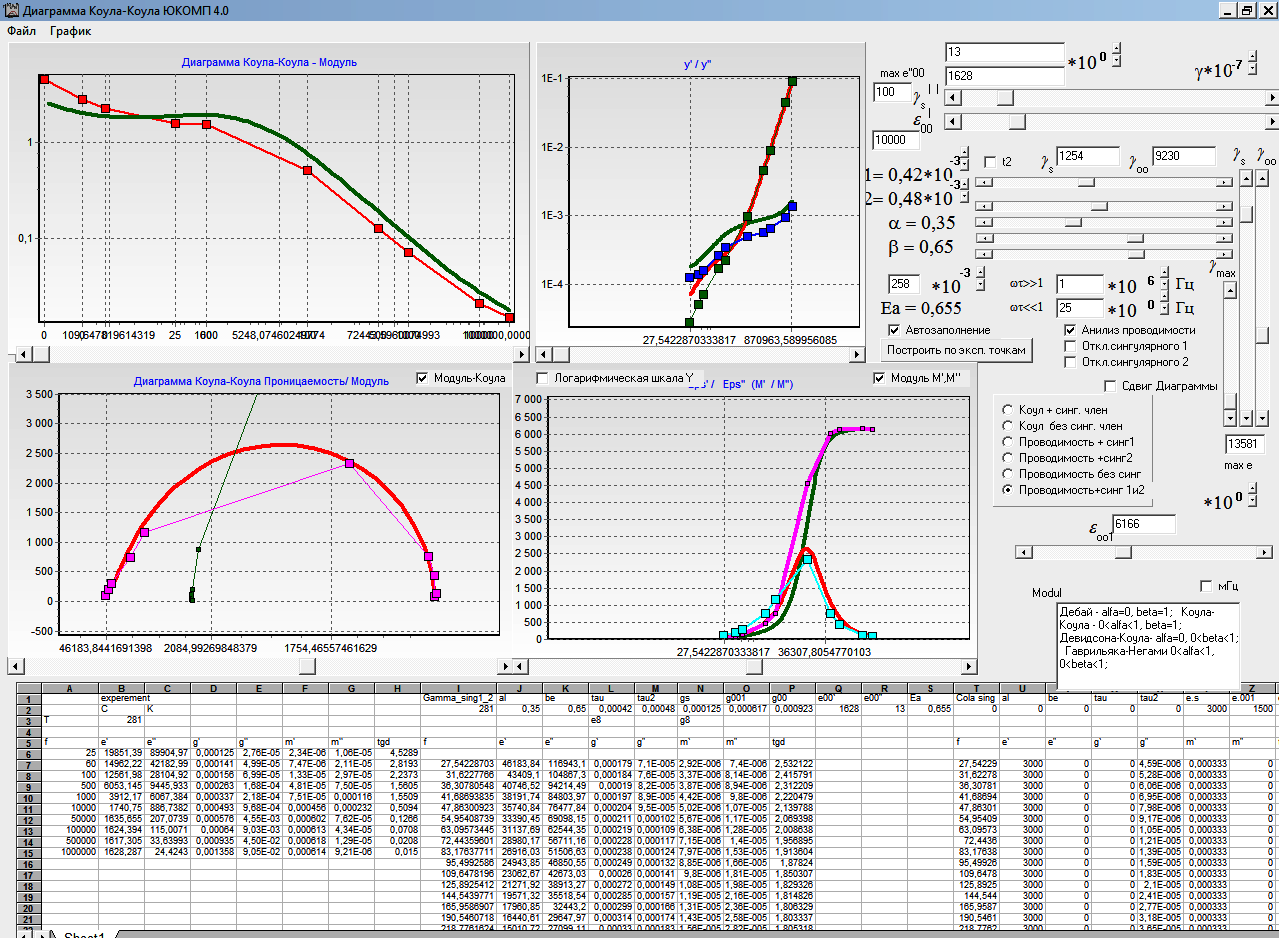Click the application icon in the title bar
This screenshot has width=1282, height=938.
point(11,9)
